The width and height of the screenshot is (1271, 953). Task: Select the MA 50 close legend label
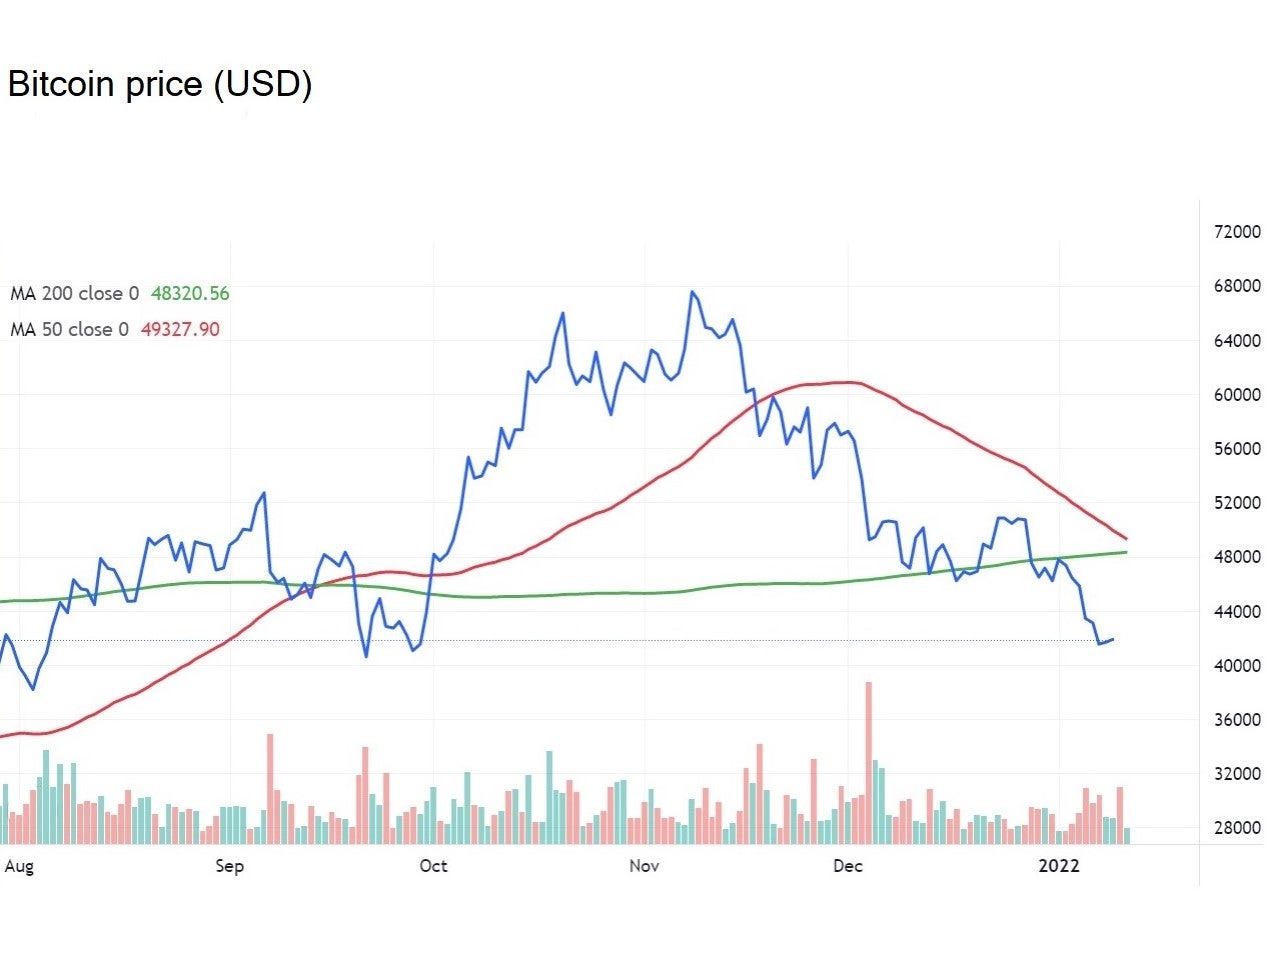(69, 330)
